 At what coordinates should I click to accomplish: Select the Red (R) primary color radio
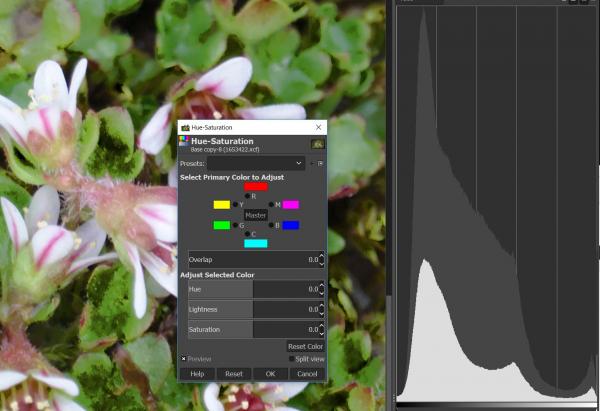click(x=247, y=196)
